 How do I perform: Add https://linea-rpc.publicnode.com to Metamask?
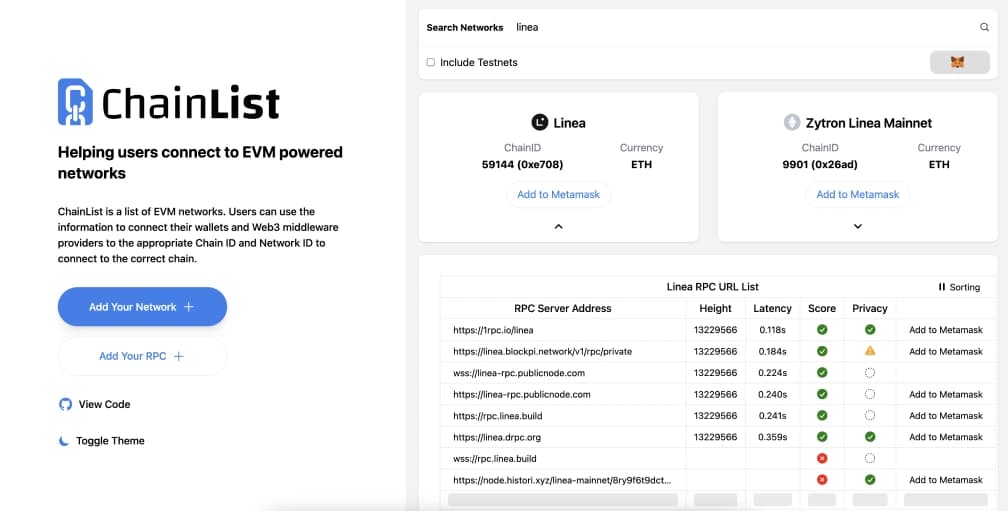pyautogui.click(x=946, y=394)
